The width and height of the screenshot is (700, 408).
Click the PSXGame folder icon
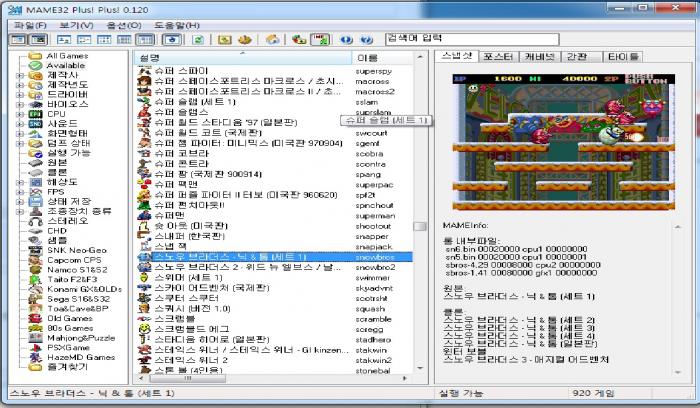pos(35,348)
